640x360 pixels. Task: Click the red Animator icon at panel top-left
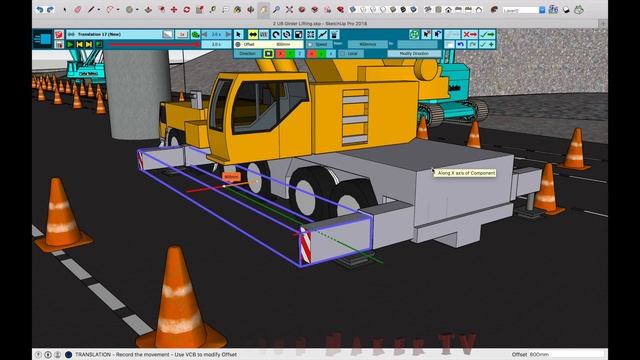pyautogui.click(x=59, y=34)
